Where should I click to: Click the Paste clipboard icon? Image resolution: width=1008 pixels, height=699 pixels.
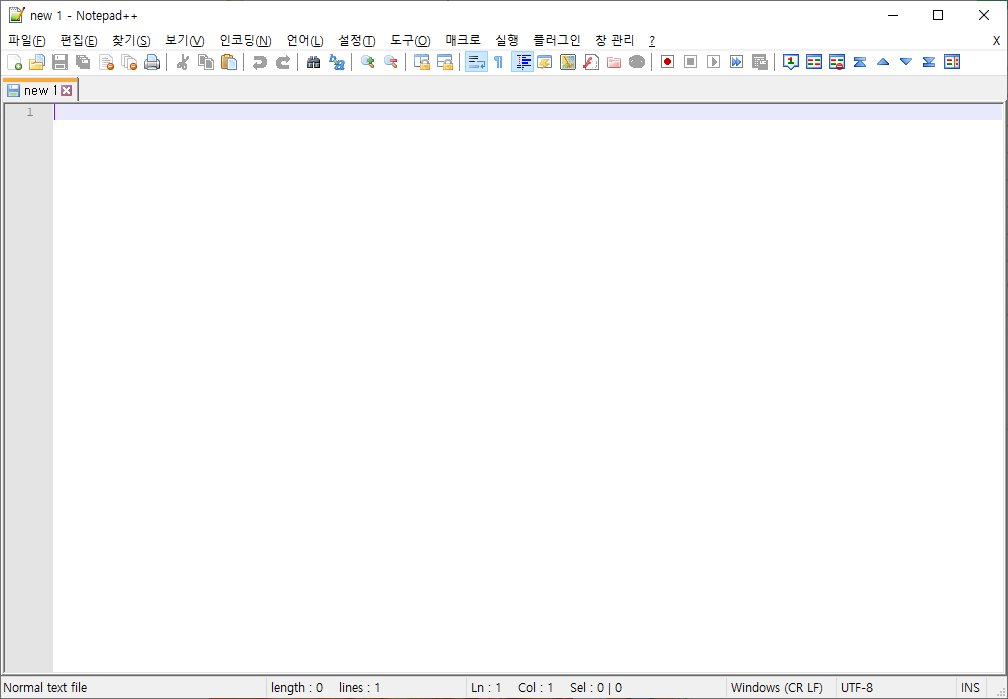pos(229,62)
